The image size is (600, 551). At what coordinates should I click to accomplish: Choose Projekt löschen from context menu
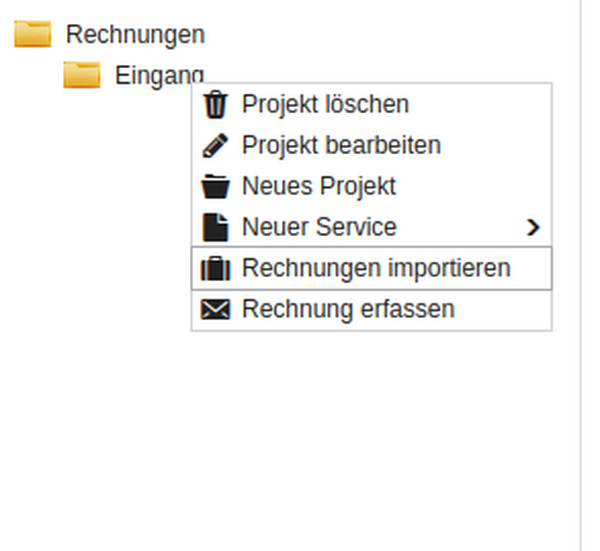[325, 104]
